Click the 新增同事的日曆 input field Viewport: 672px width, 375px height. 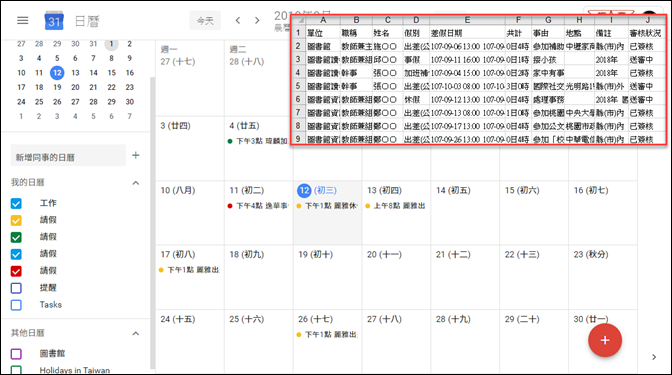[x=68, y=156]
